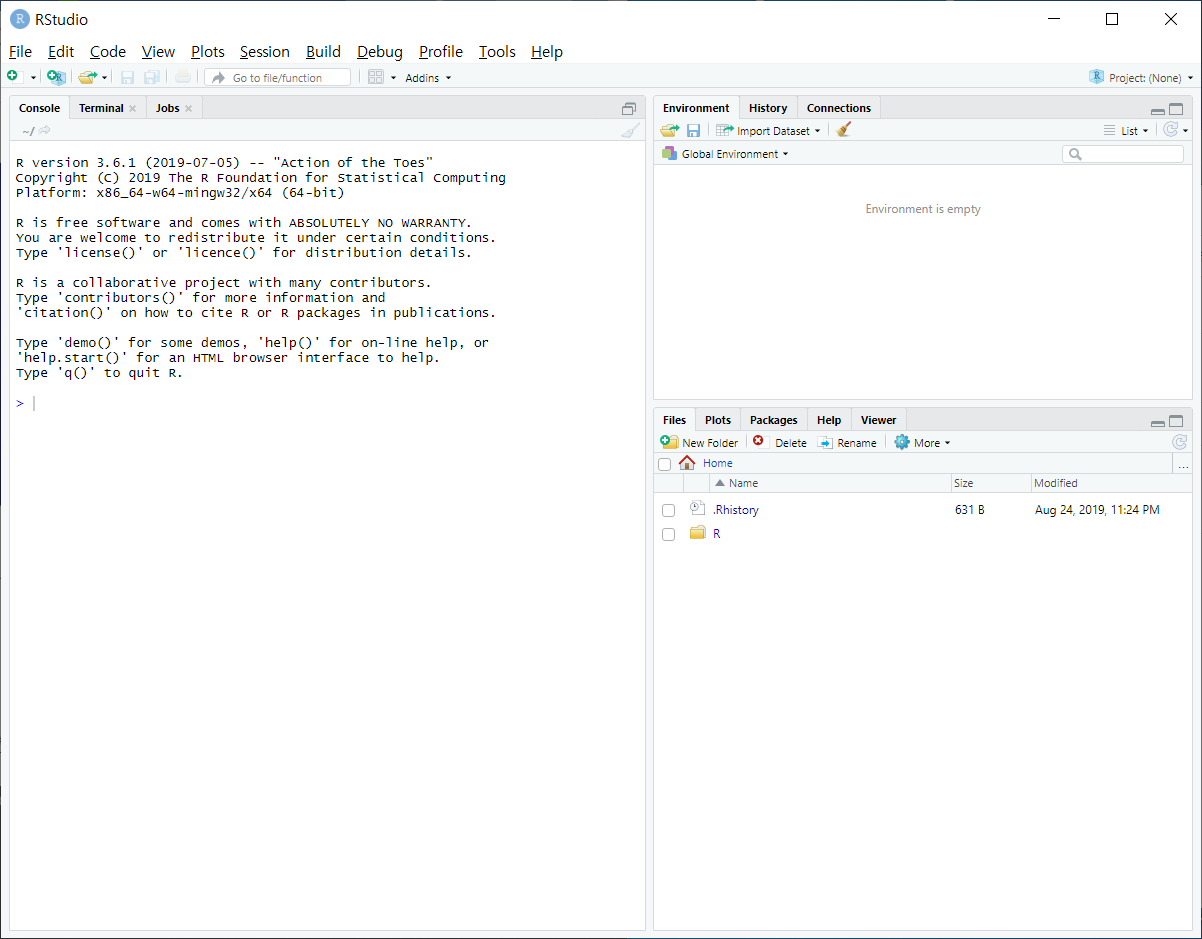Open the Debug menu
Screen dimensions: 1202x939
point(380,52)
